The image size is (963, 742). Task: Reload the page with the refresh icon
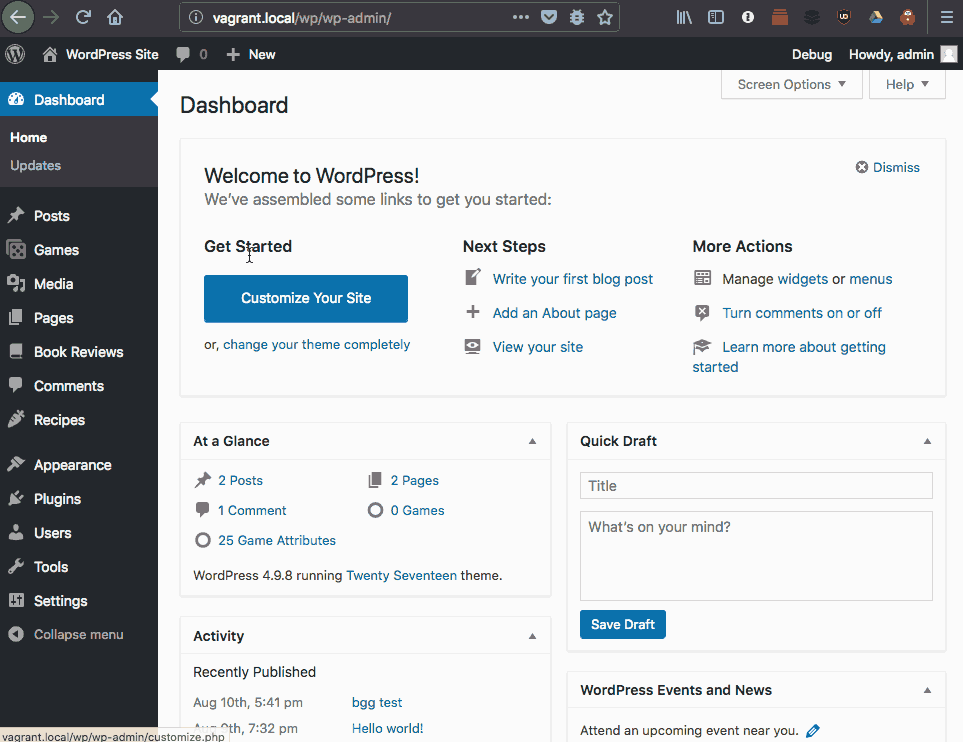pos(83,17)
